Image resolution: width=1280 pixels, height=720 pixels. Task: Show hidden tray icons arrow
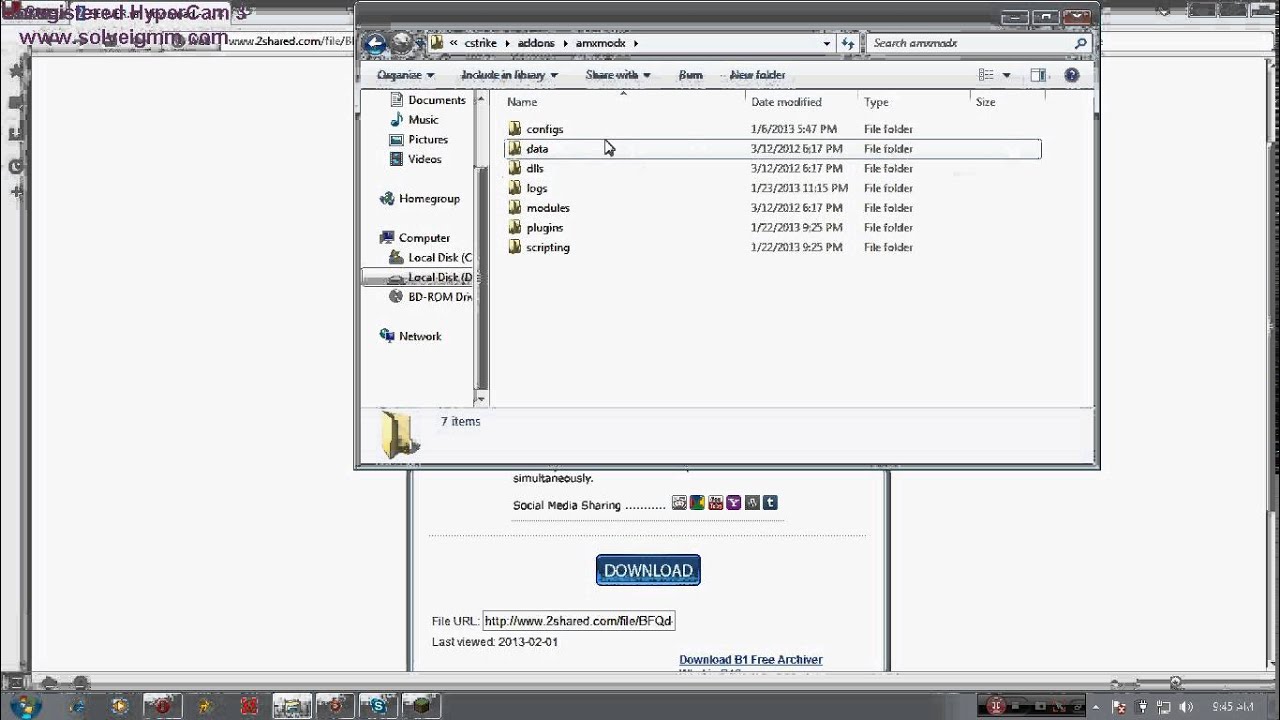click(x=1096, y=707)
